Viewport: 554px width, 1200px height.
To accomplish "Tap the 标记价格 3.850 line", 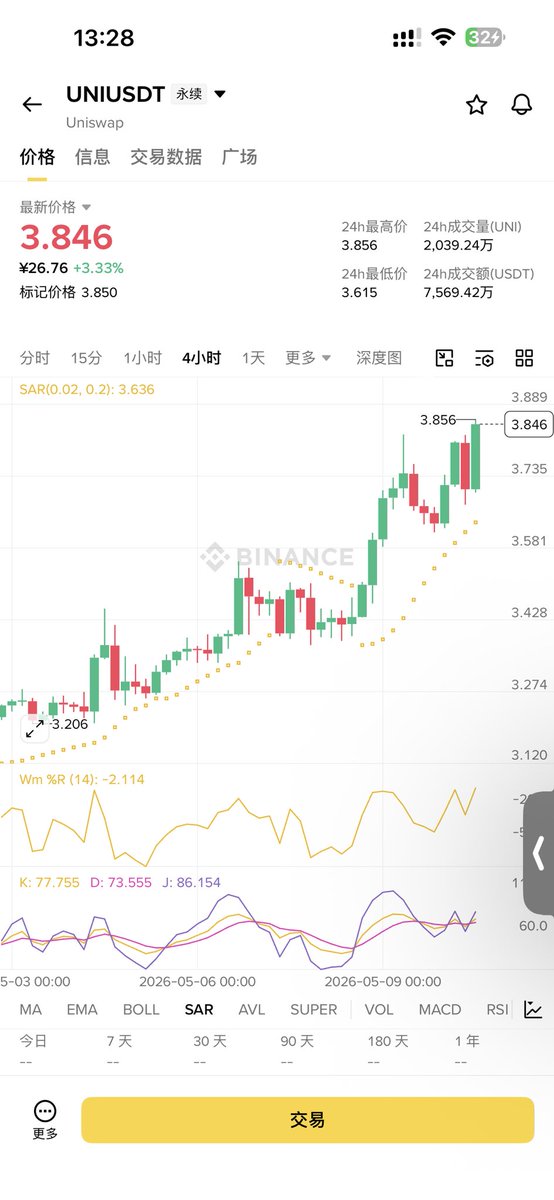I will [x=69, y=292].
